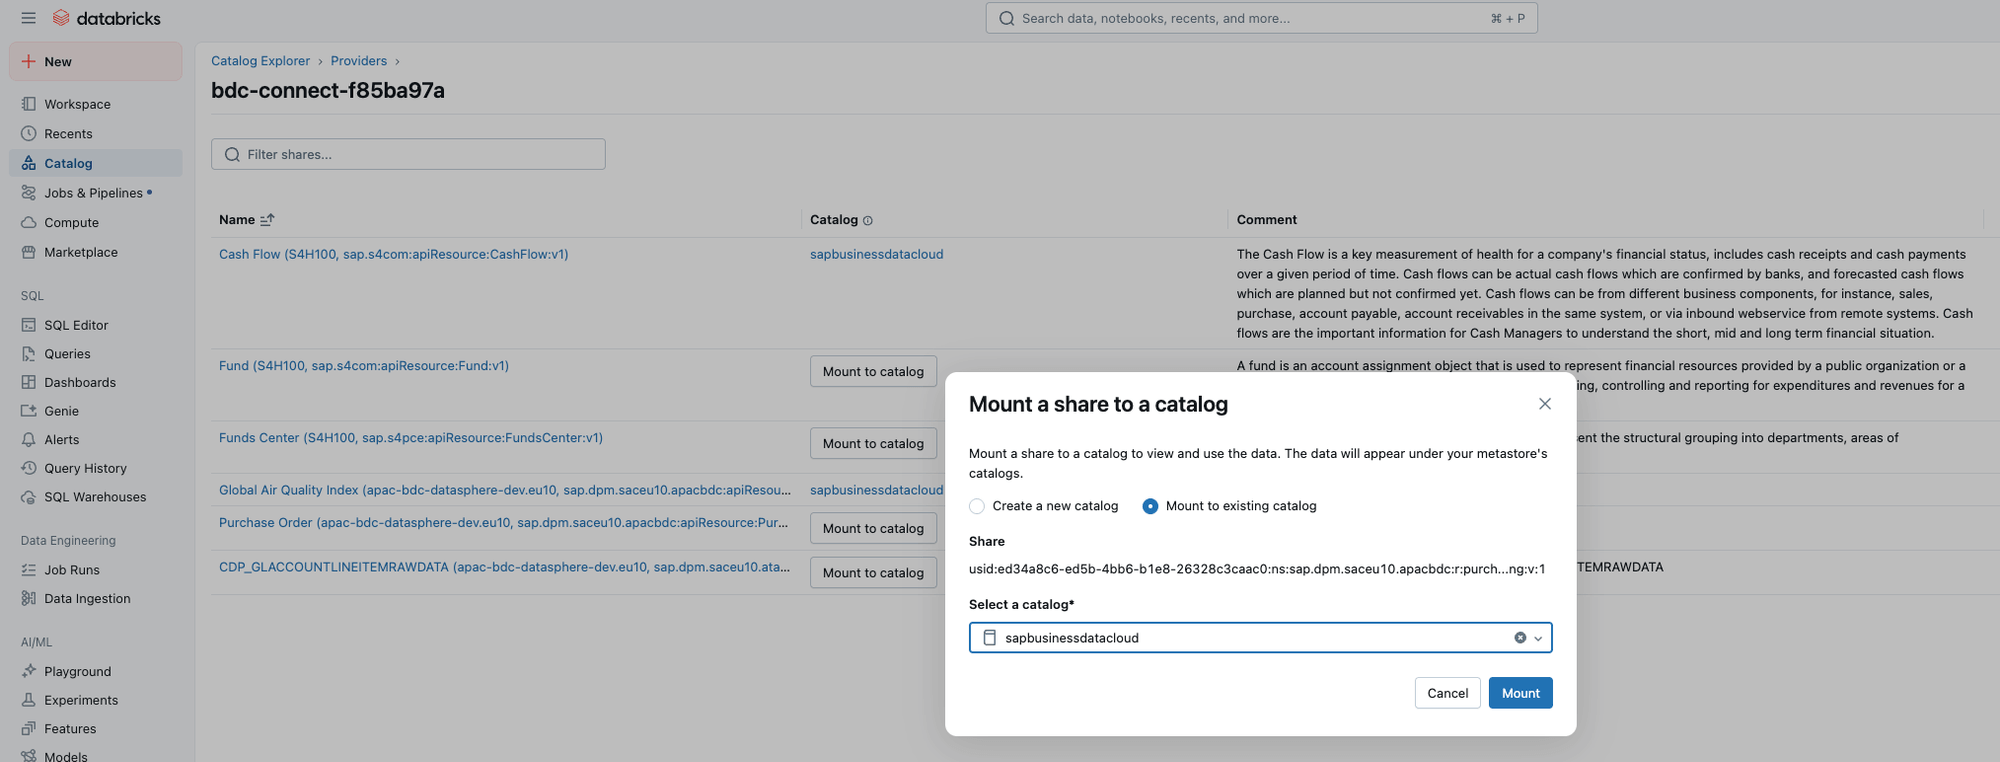This screenshot has height=762, width=2000.
Task: Open the hamburger sidebar menu icon
Action: pos(28,18)
